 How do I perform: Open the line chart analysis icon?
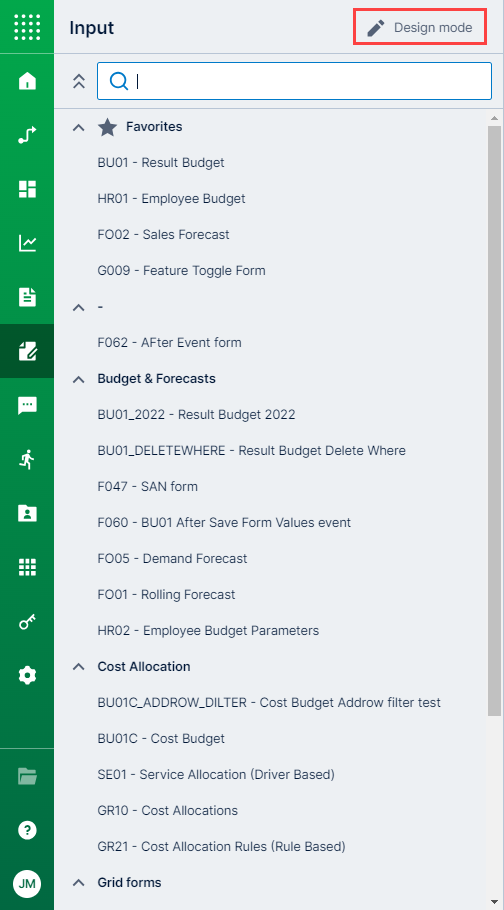27,243
